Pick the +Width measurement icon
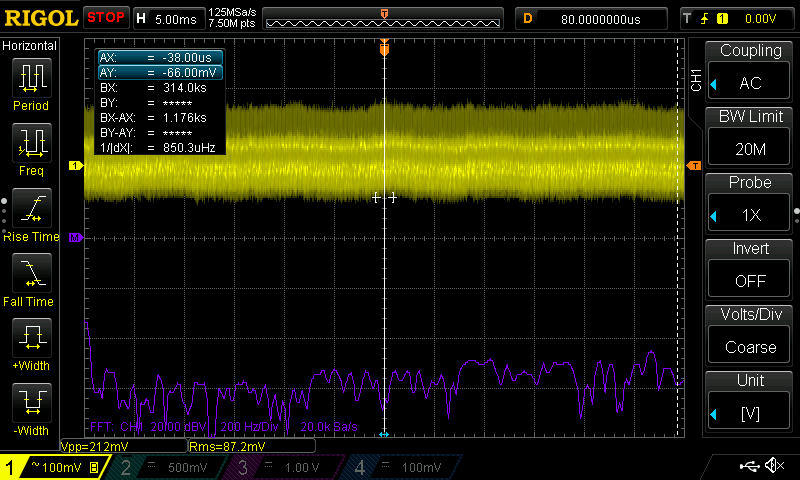 pos(32,338)
